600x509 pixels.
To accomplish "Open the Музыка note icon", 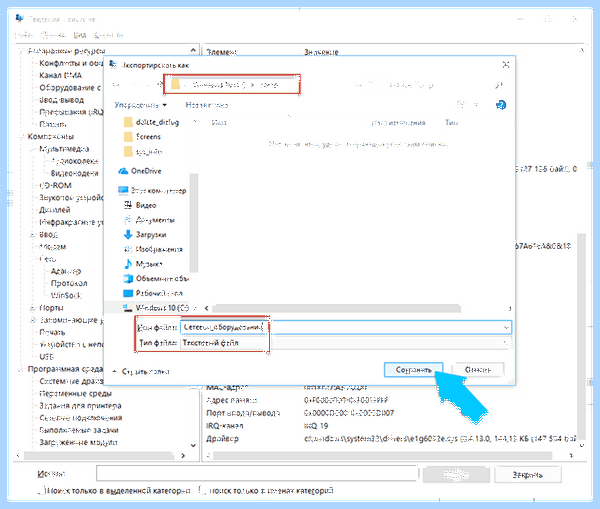I will 128,264.
